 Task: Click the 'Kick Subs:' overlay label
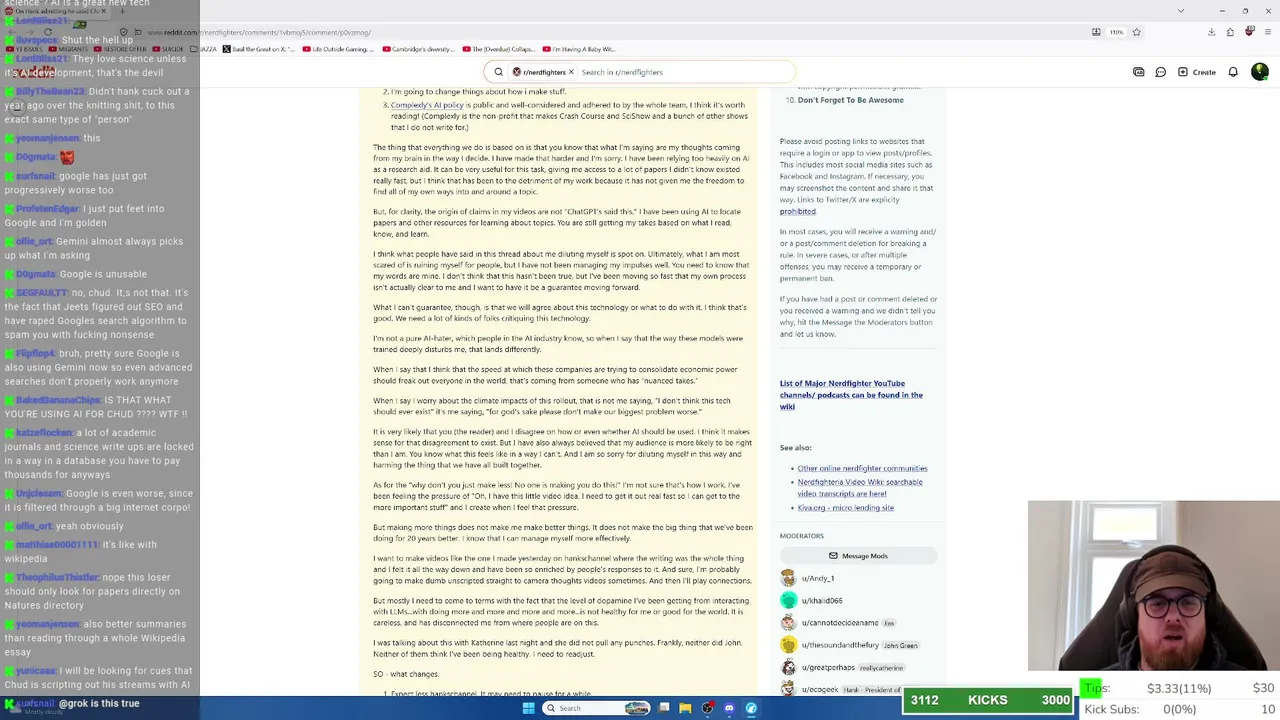pos(1112,709)
